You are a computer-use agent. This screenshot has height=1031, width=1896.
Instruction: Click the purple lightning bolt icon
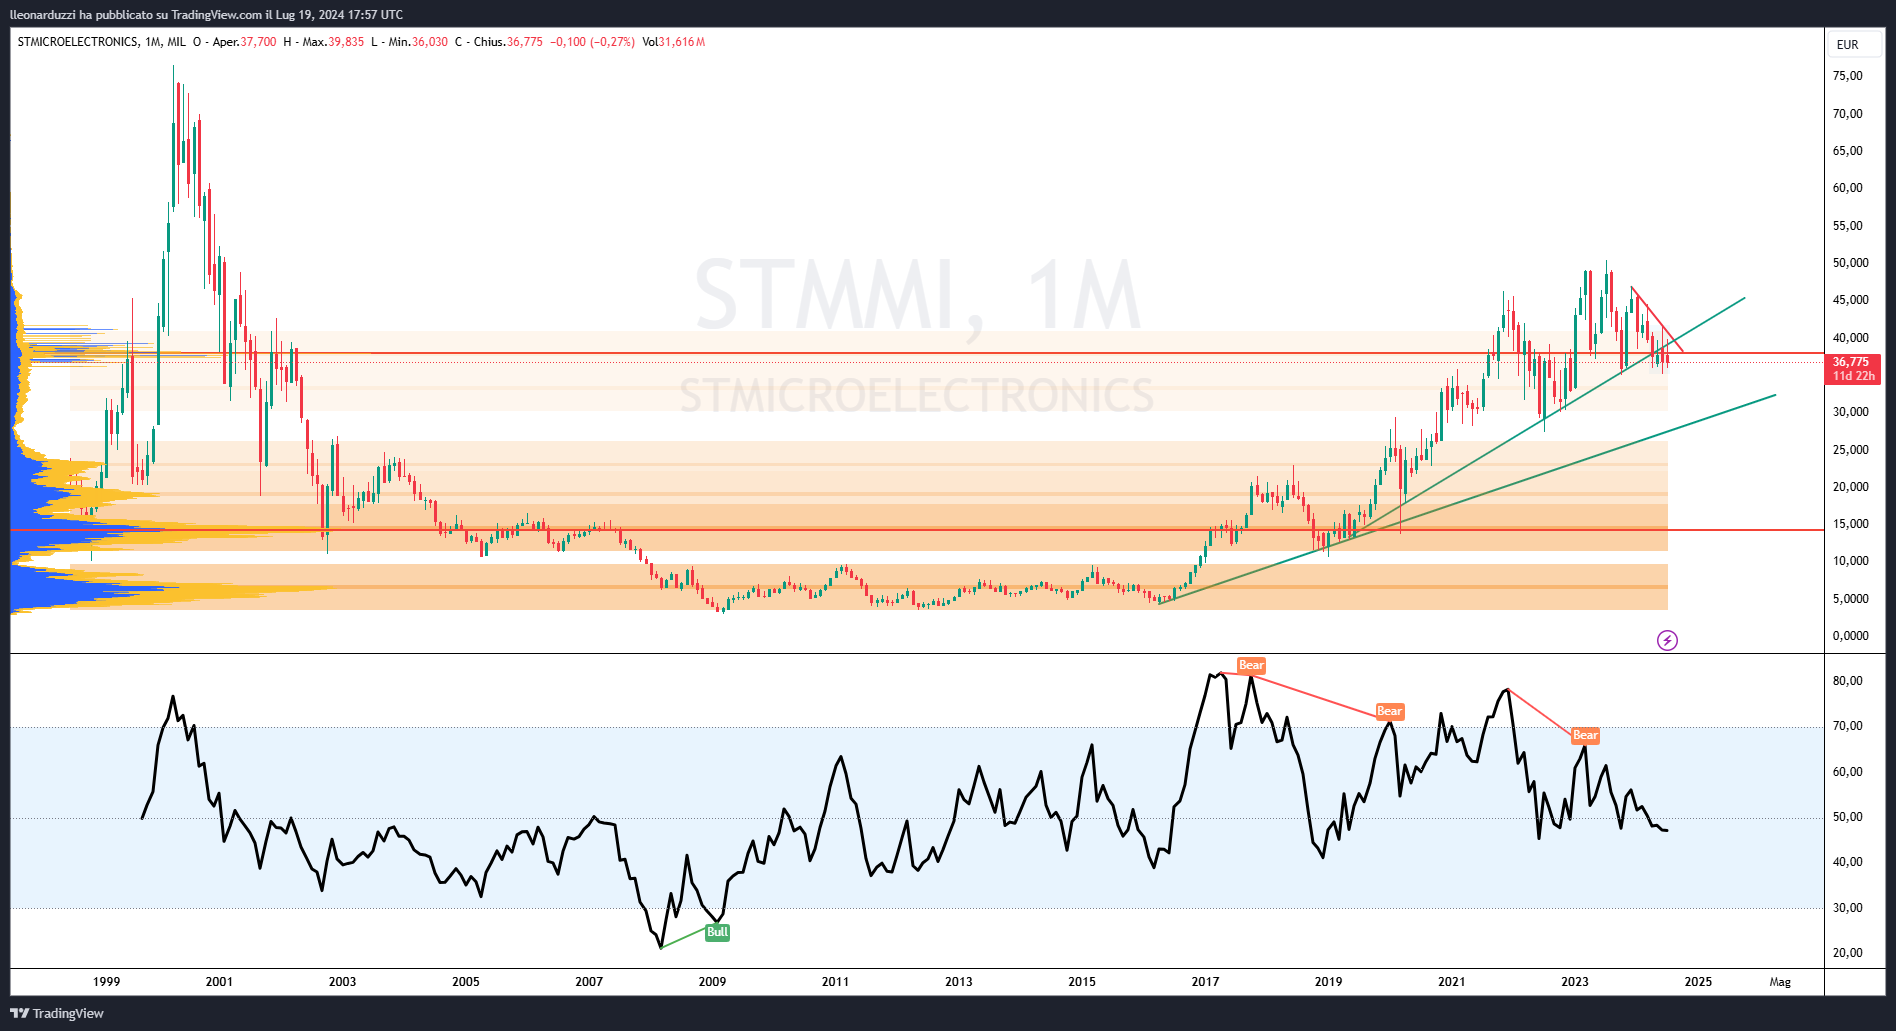pos(1667,640)
